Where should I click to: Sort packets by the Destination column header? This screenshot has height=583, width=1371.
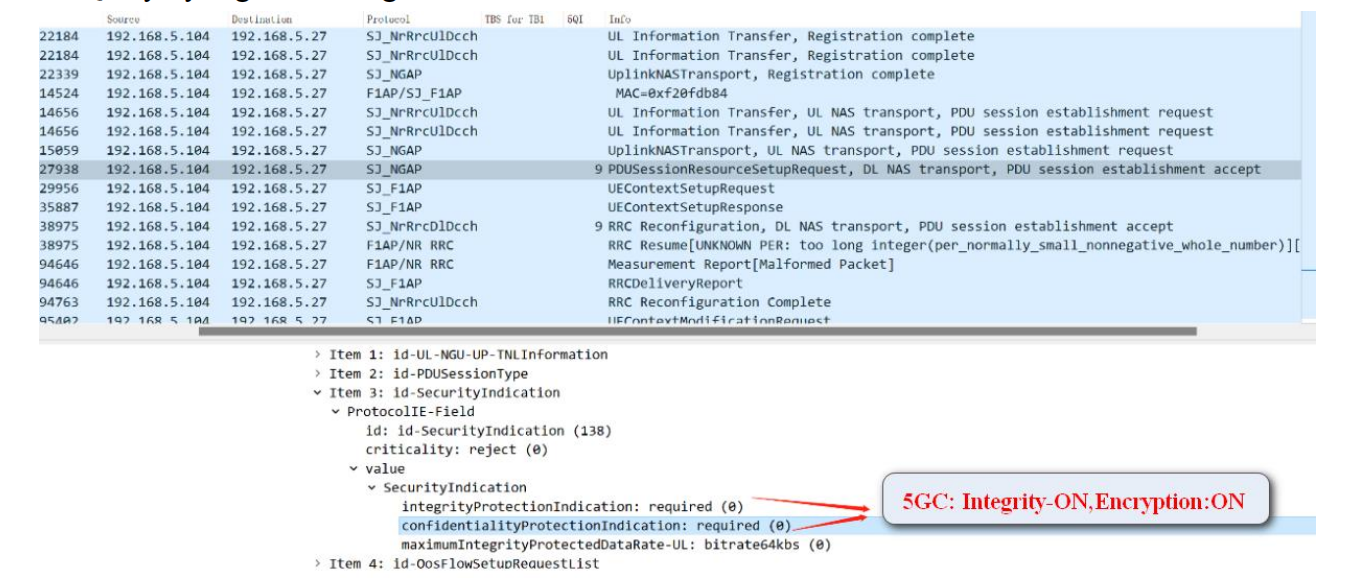coord(261,19)
